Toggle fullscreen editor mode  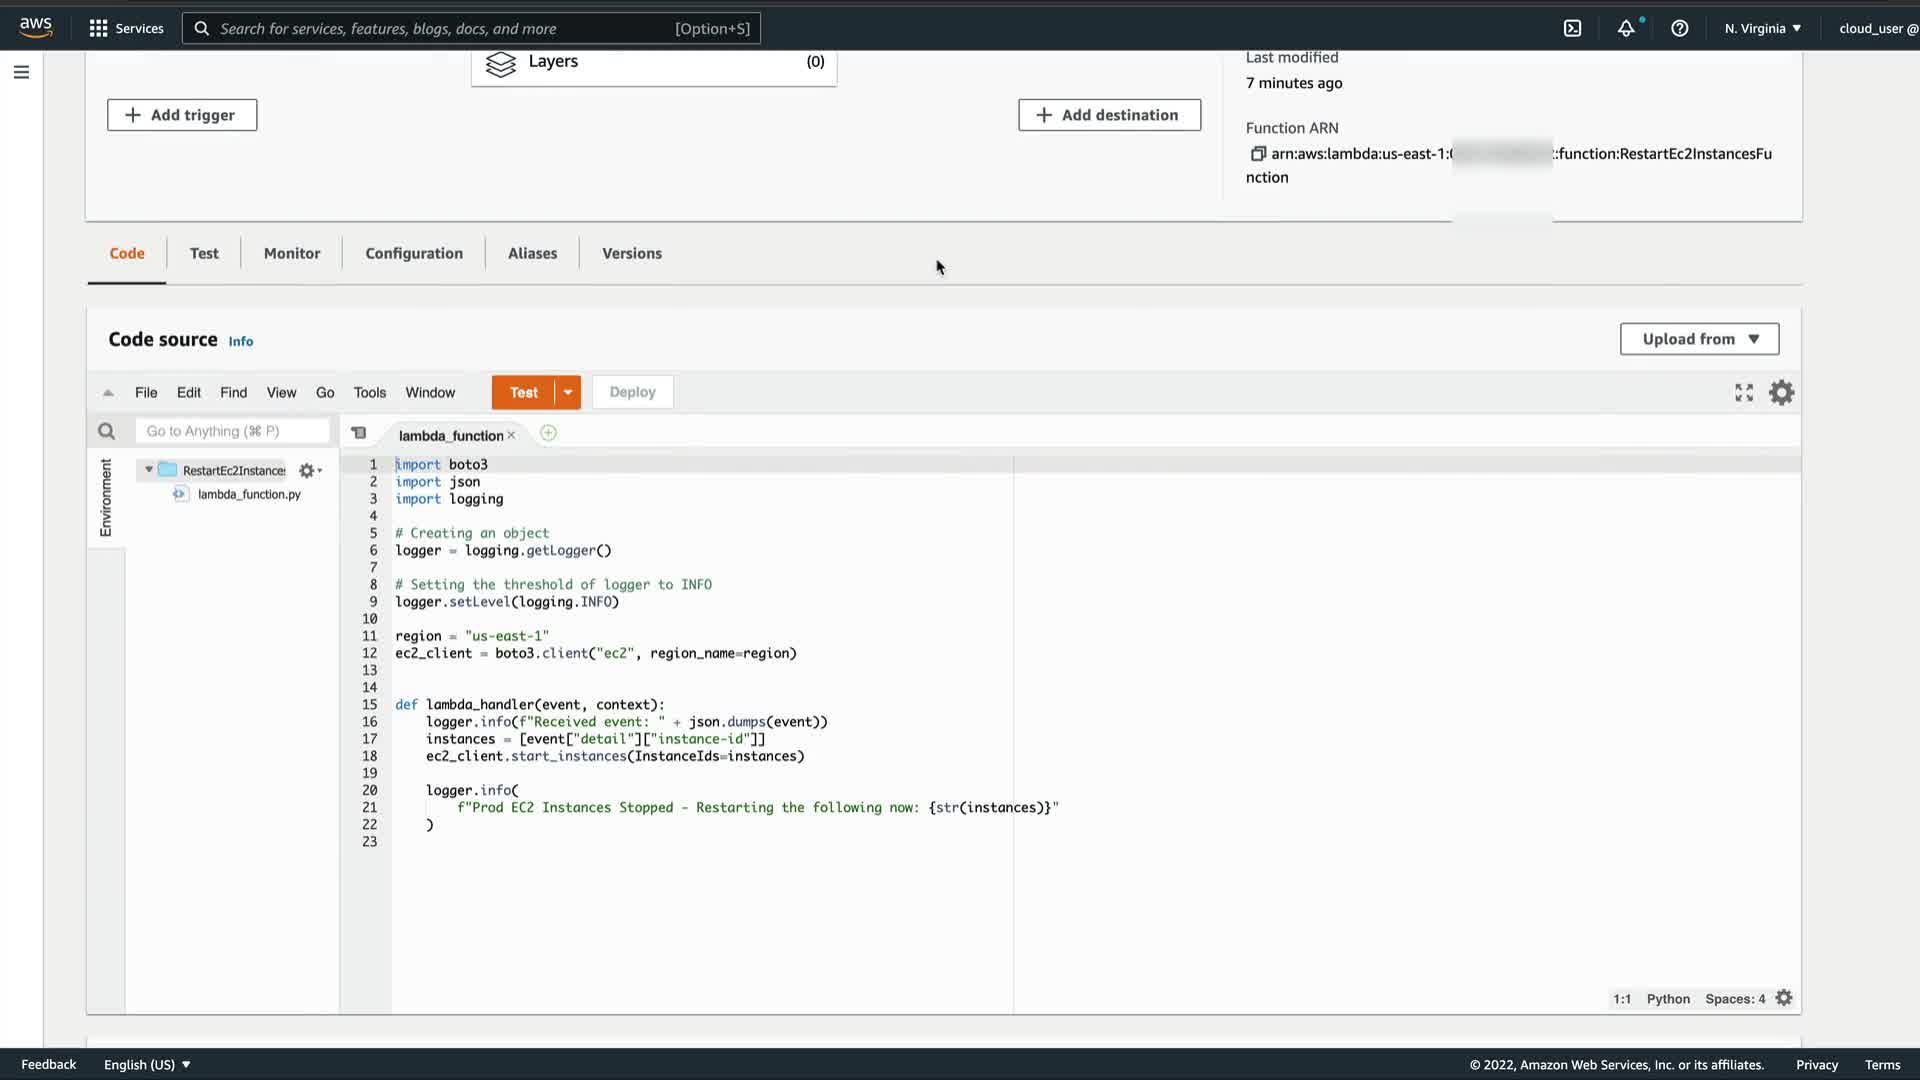click(x=1744, y=393)
